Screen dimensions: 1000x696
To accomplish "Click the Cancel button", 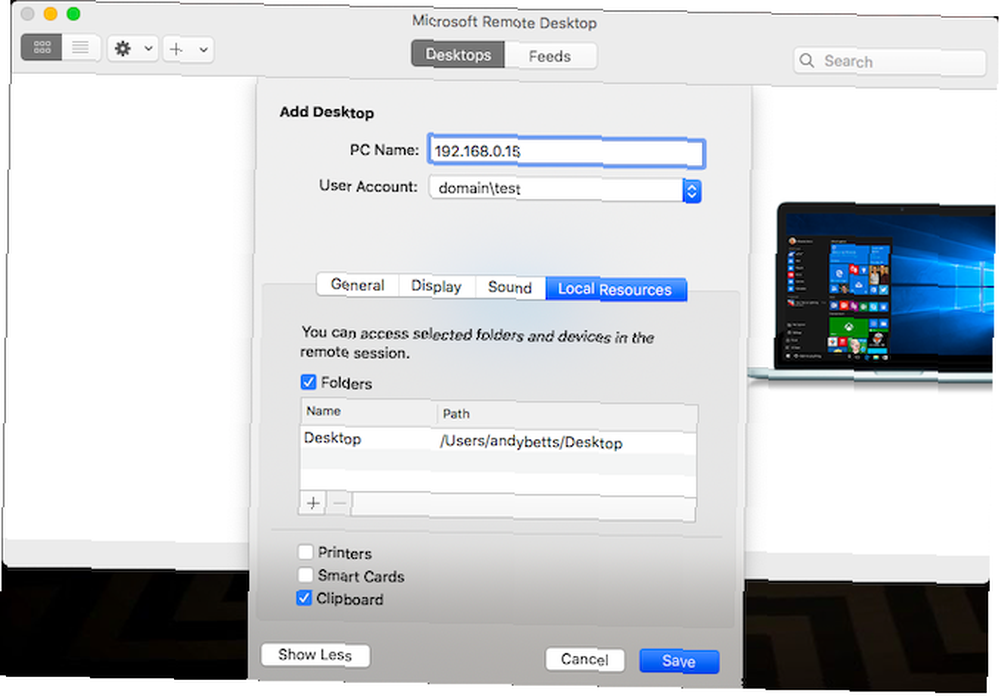I will 585,659.
